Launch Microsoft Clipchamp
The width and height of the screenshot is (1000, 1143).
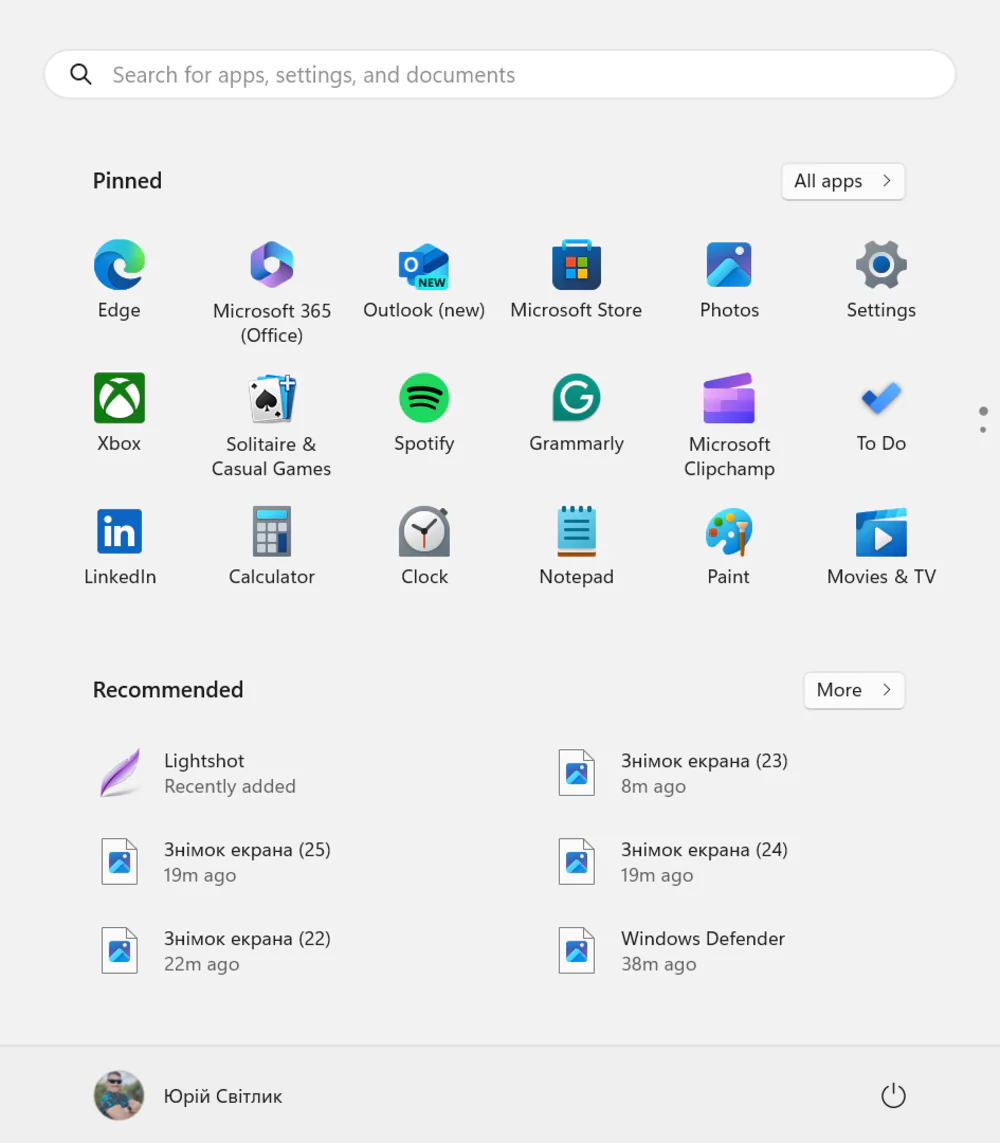729,426
